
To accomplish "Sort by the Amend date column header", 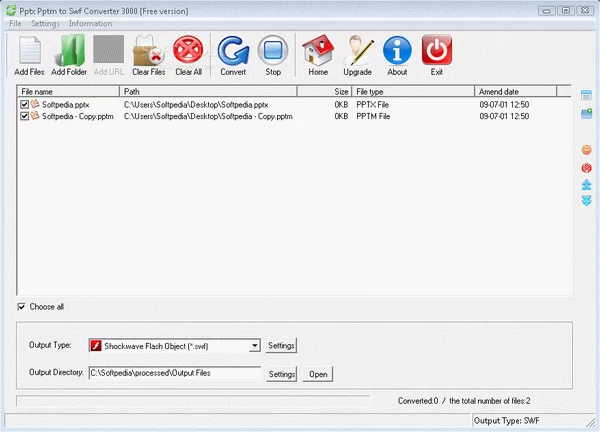I will click(x=515, y=91).
